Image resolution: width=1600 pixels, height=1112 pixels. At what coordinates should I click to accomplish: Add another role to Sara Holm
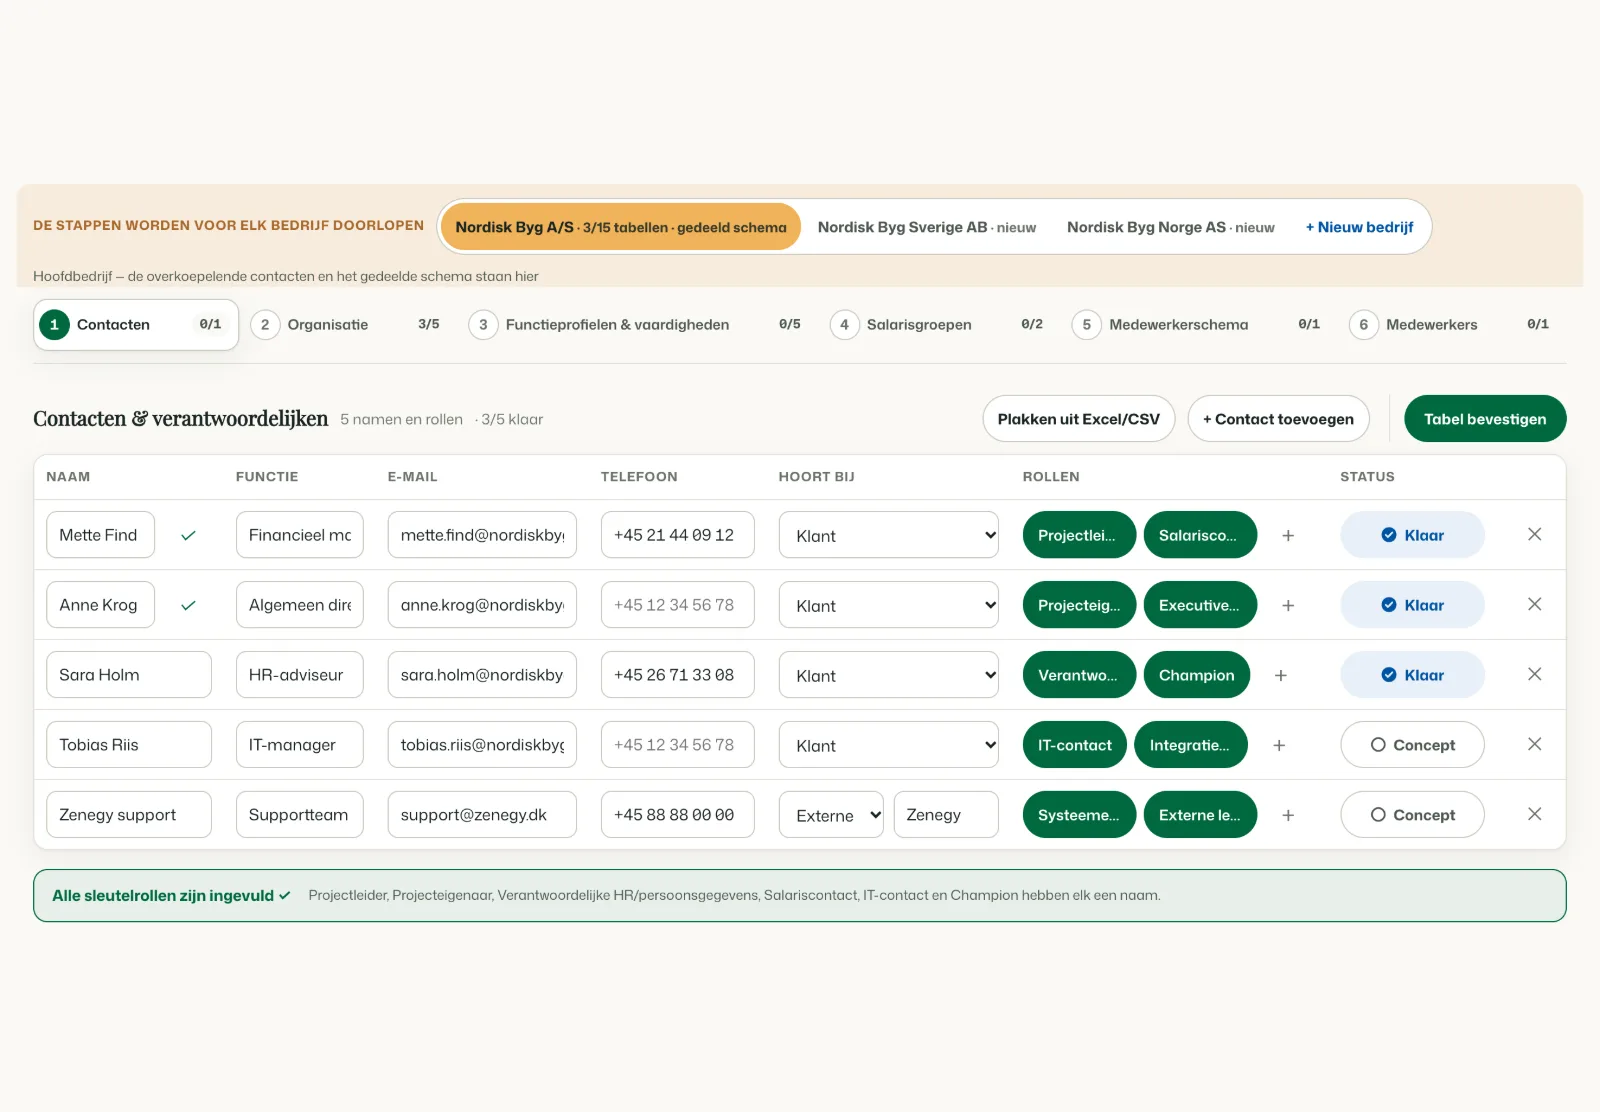click(1281, 675)
